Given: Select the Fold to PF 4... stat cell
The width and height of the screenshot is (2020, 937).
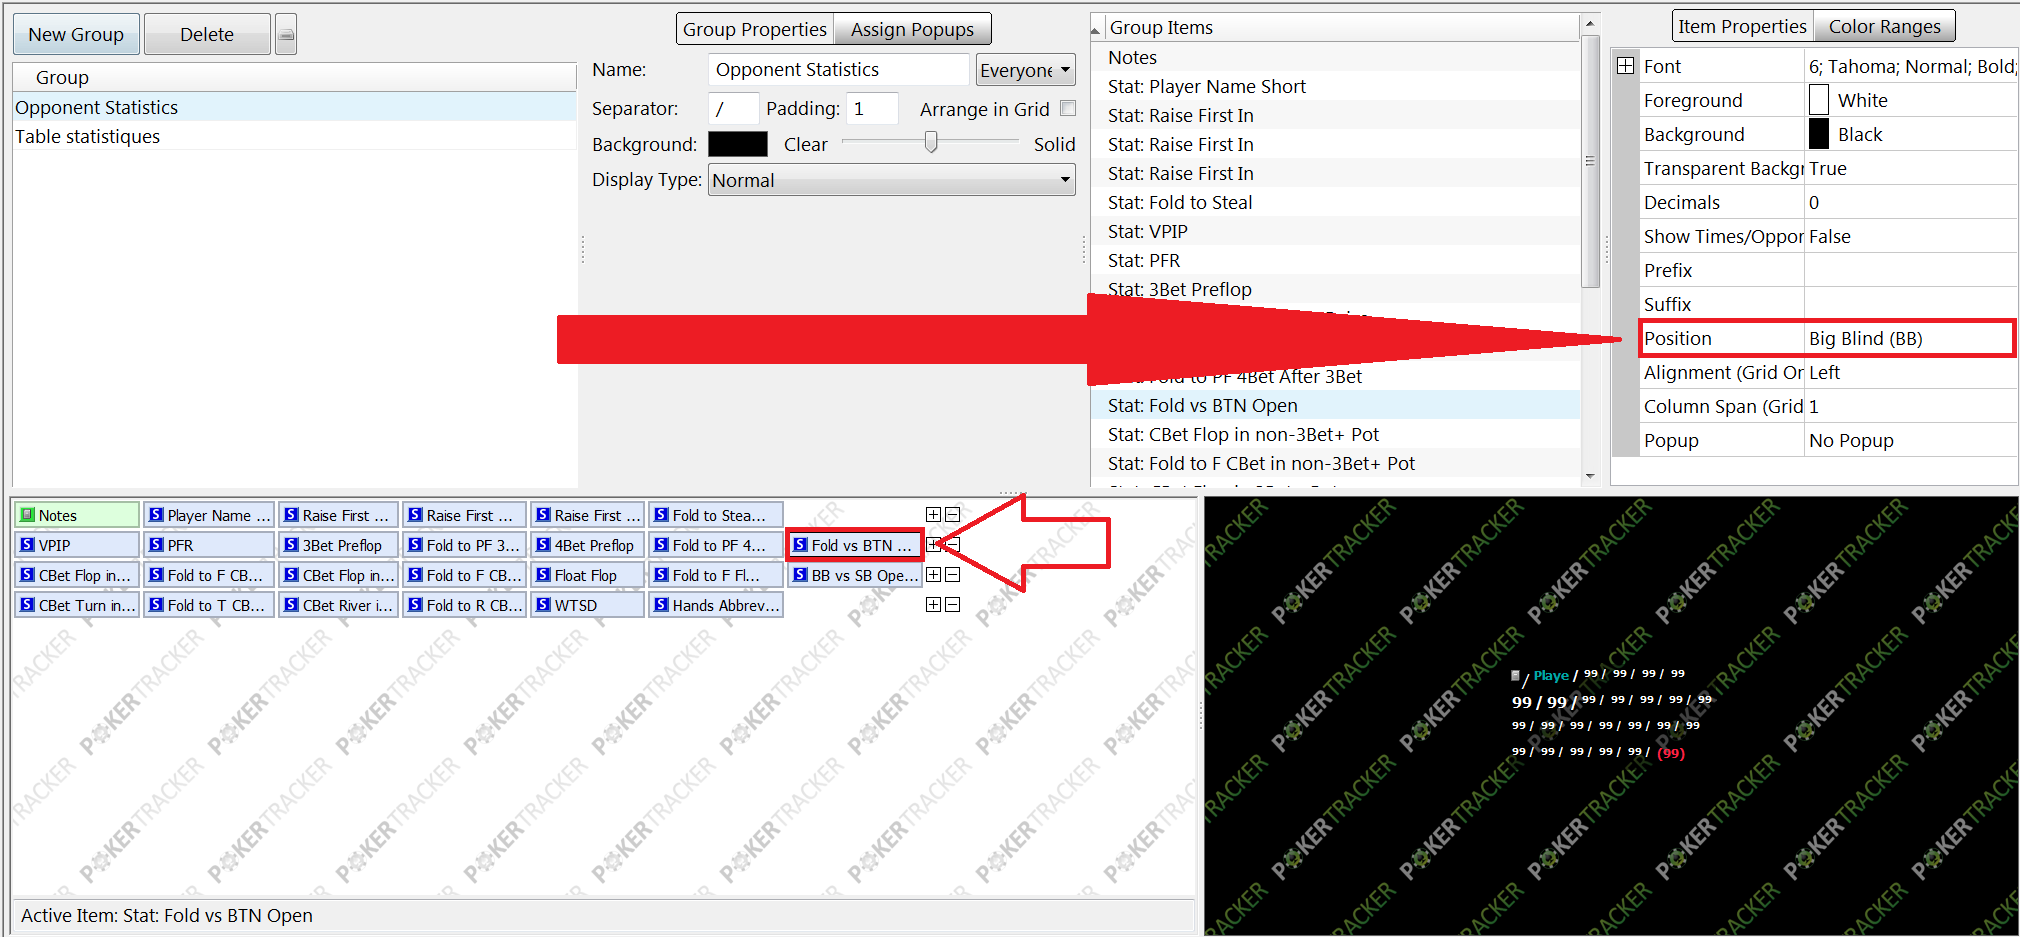Looking at the screenshot, I should click(716, 545).
